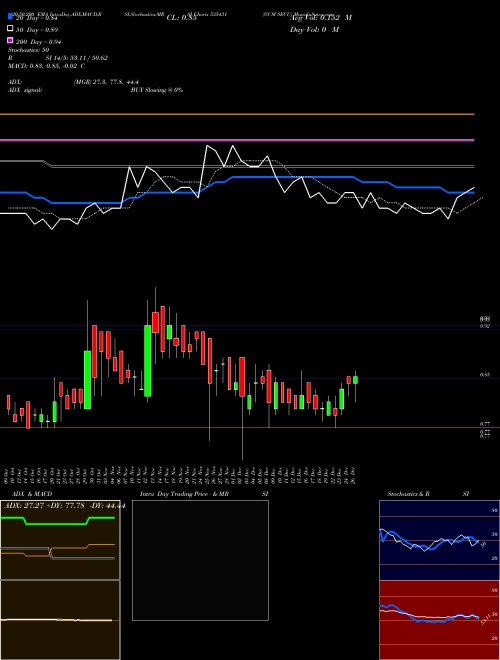The height and width of the screenshot is (660, 500).
Task: Click the 'BUY Slowing @ 0%' signal text
Action: click(x=157, y=90)
